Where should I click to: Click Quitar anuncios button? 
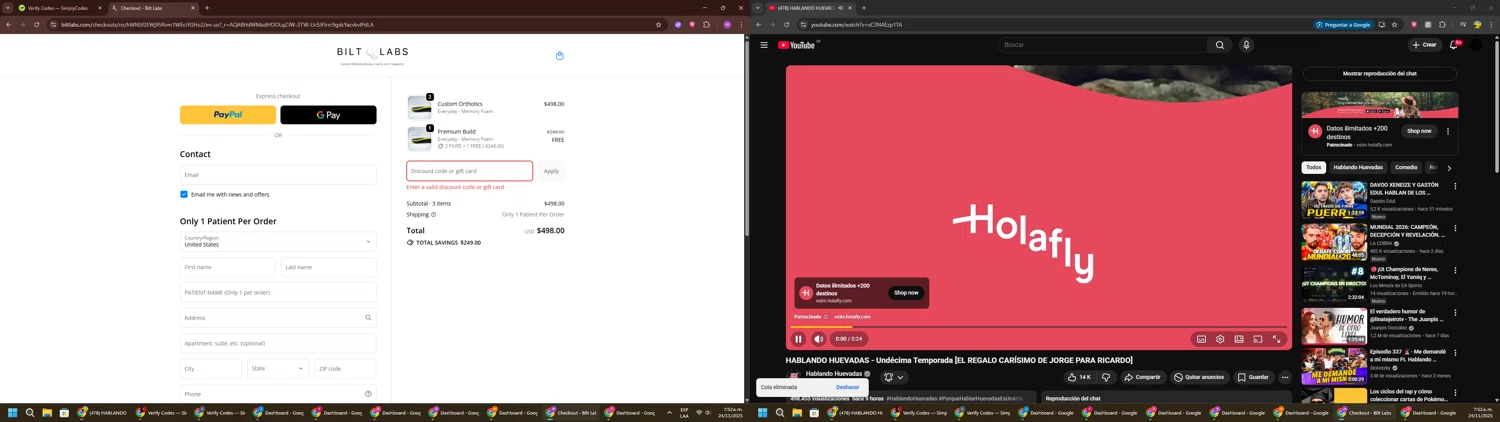pos(1198,377)
